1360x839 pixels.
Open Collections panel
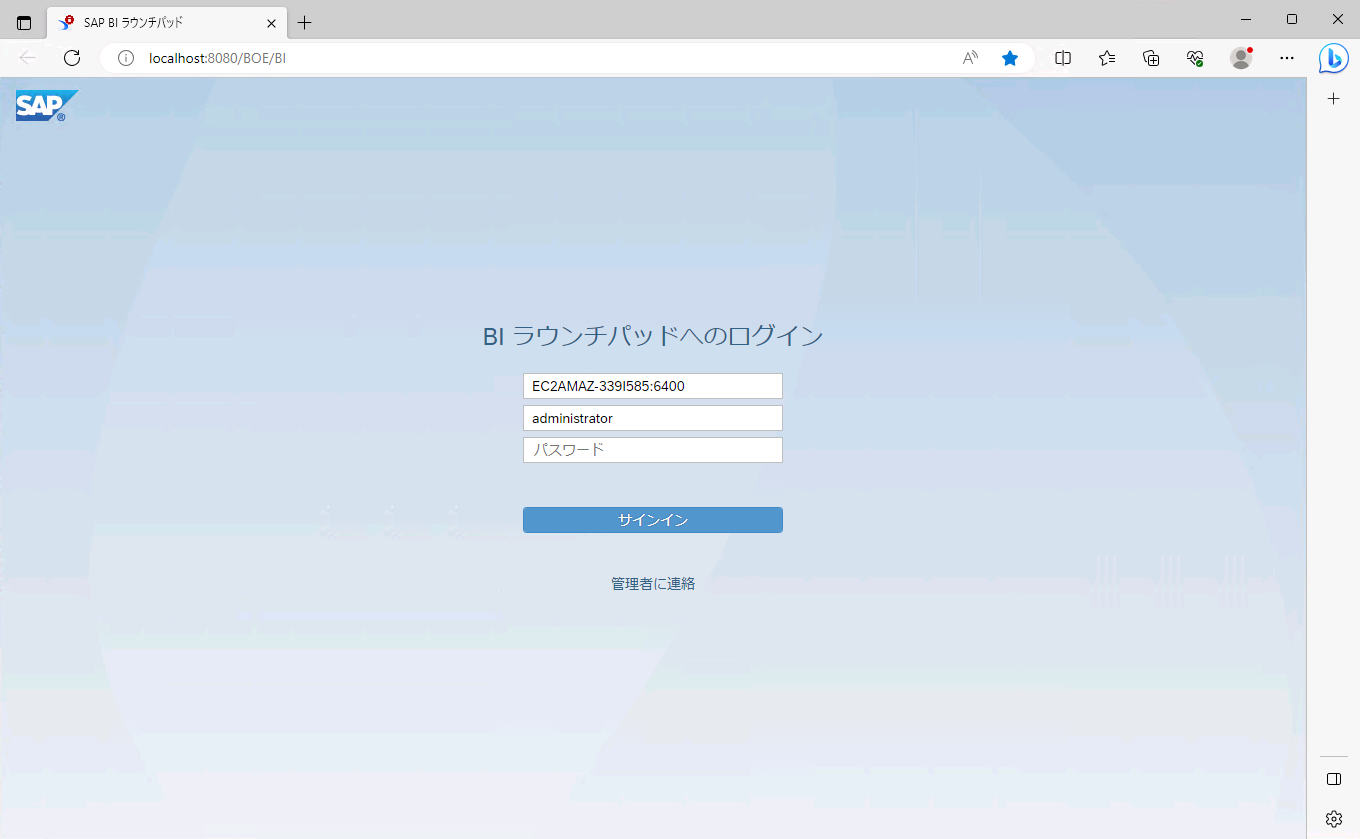tap(1151, 58)
